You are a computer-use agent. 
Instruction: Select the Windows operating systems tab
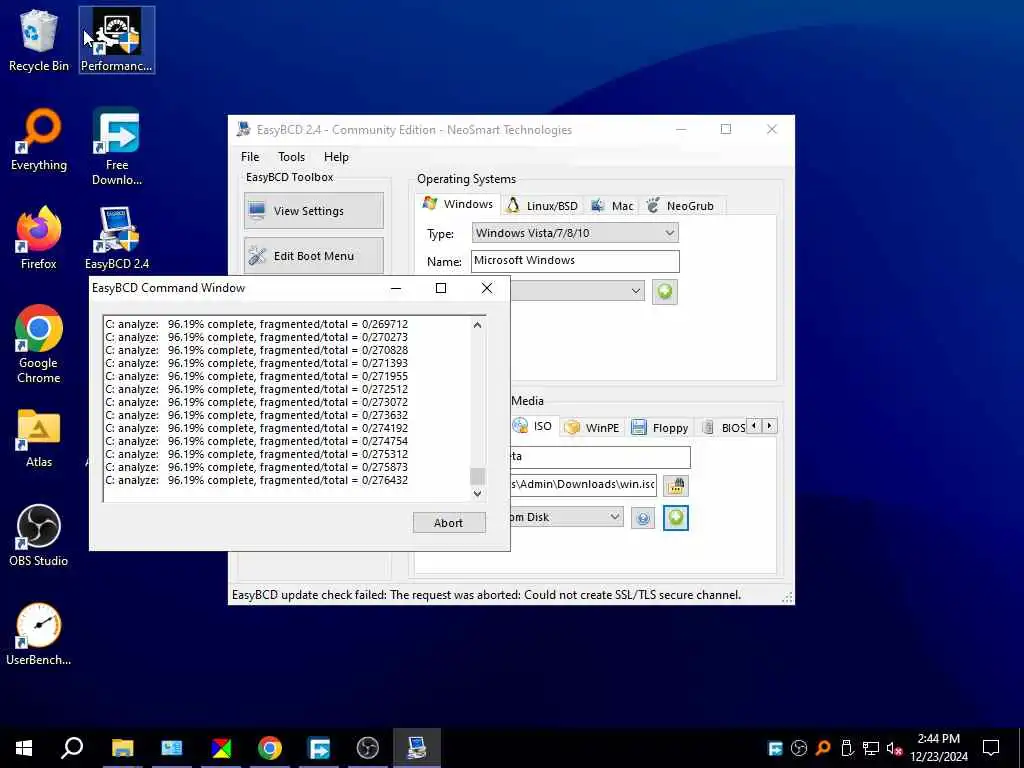tap(458, 204)
